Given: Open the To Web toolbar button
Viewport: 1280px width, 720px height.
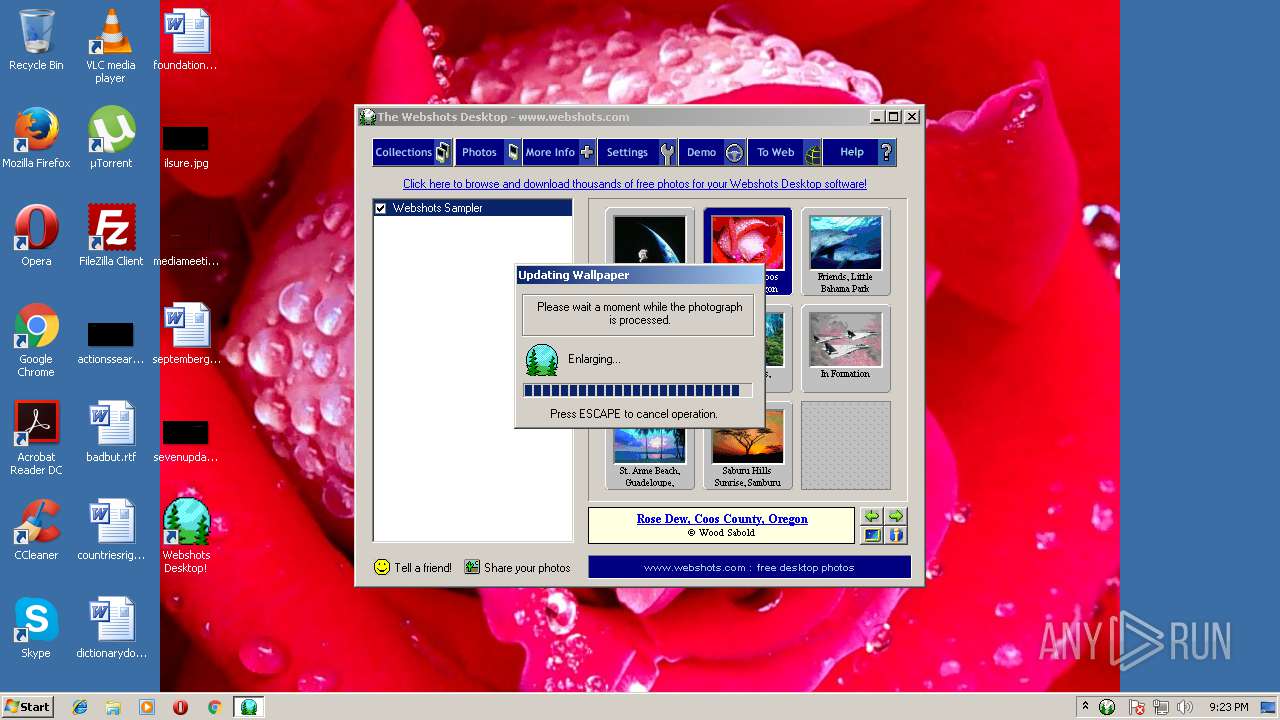Looking at the screenshot, I should (785, 152).
